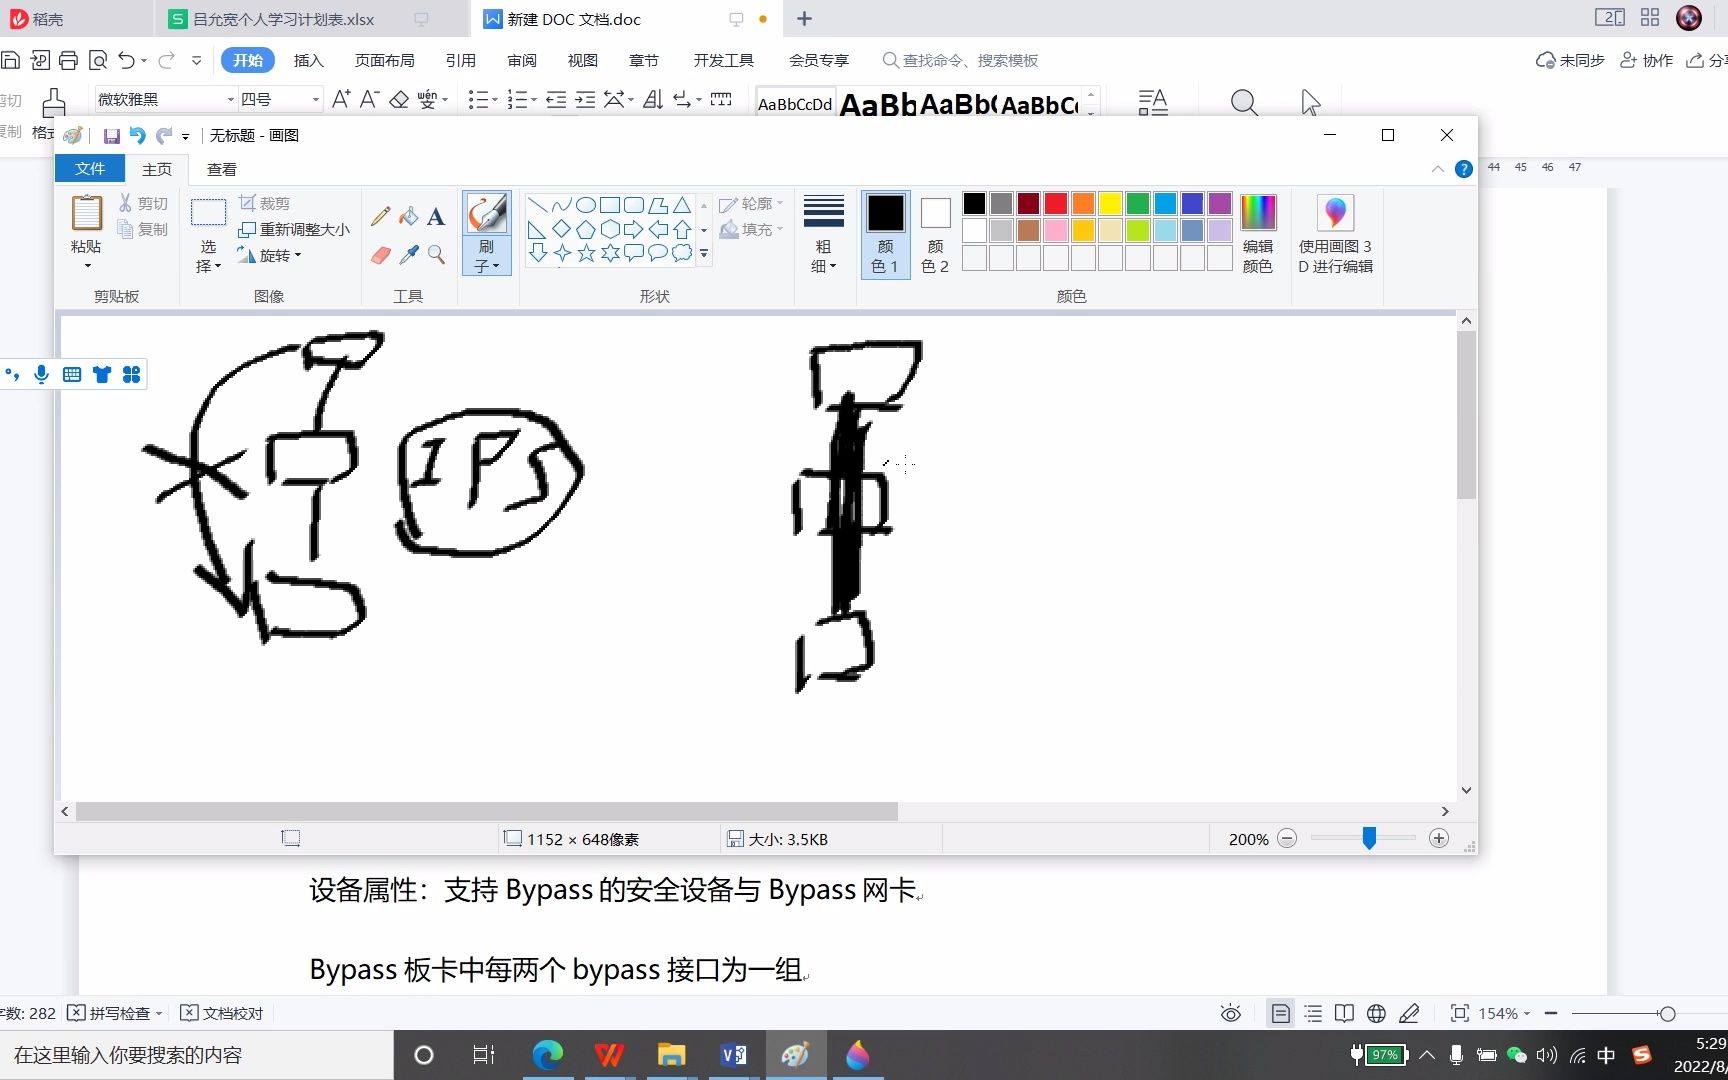Viewport: 1728px width, 1080px height.
Task: Collapse the Paint ribbon chevron
Action: pos(1438,169)
